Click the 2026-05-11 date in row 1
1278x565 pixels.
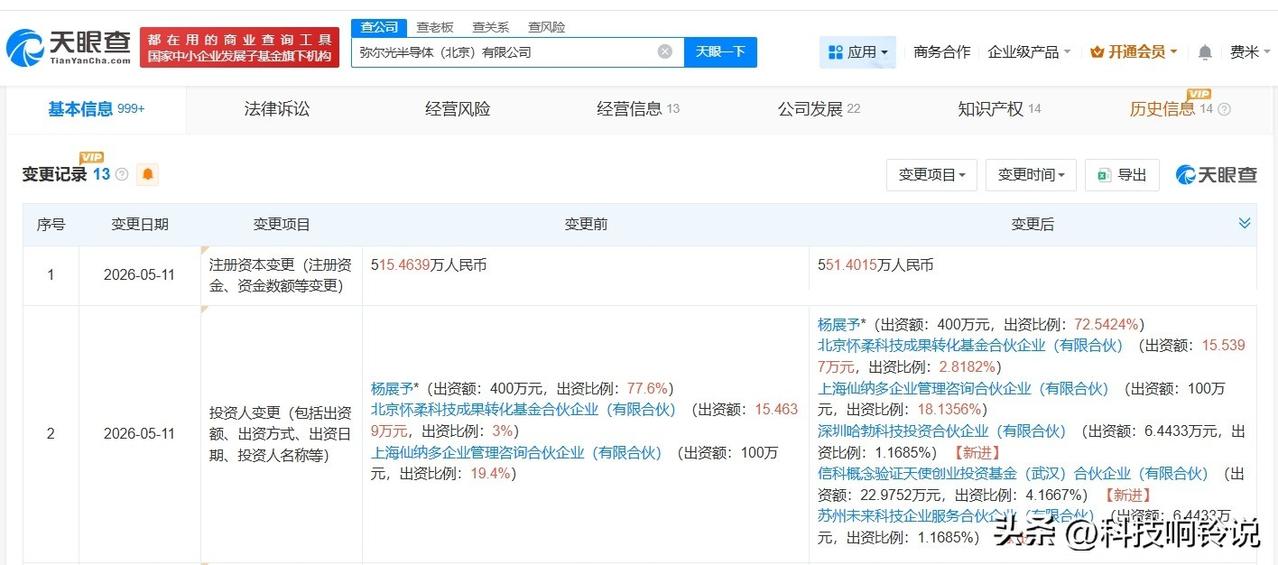(x=139, y=274)
